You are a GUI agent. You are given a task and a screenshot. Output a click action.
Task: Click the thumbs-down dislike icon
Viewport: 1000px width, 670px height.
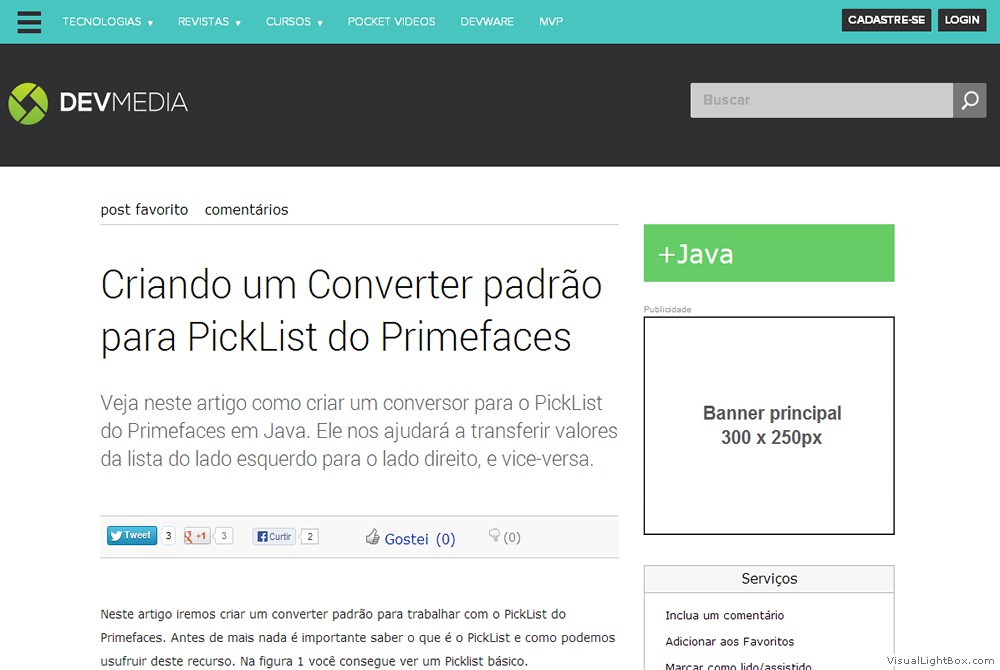click(494, 535)
